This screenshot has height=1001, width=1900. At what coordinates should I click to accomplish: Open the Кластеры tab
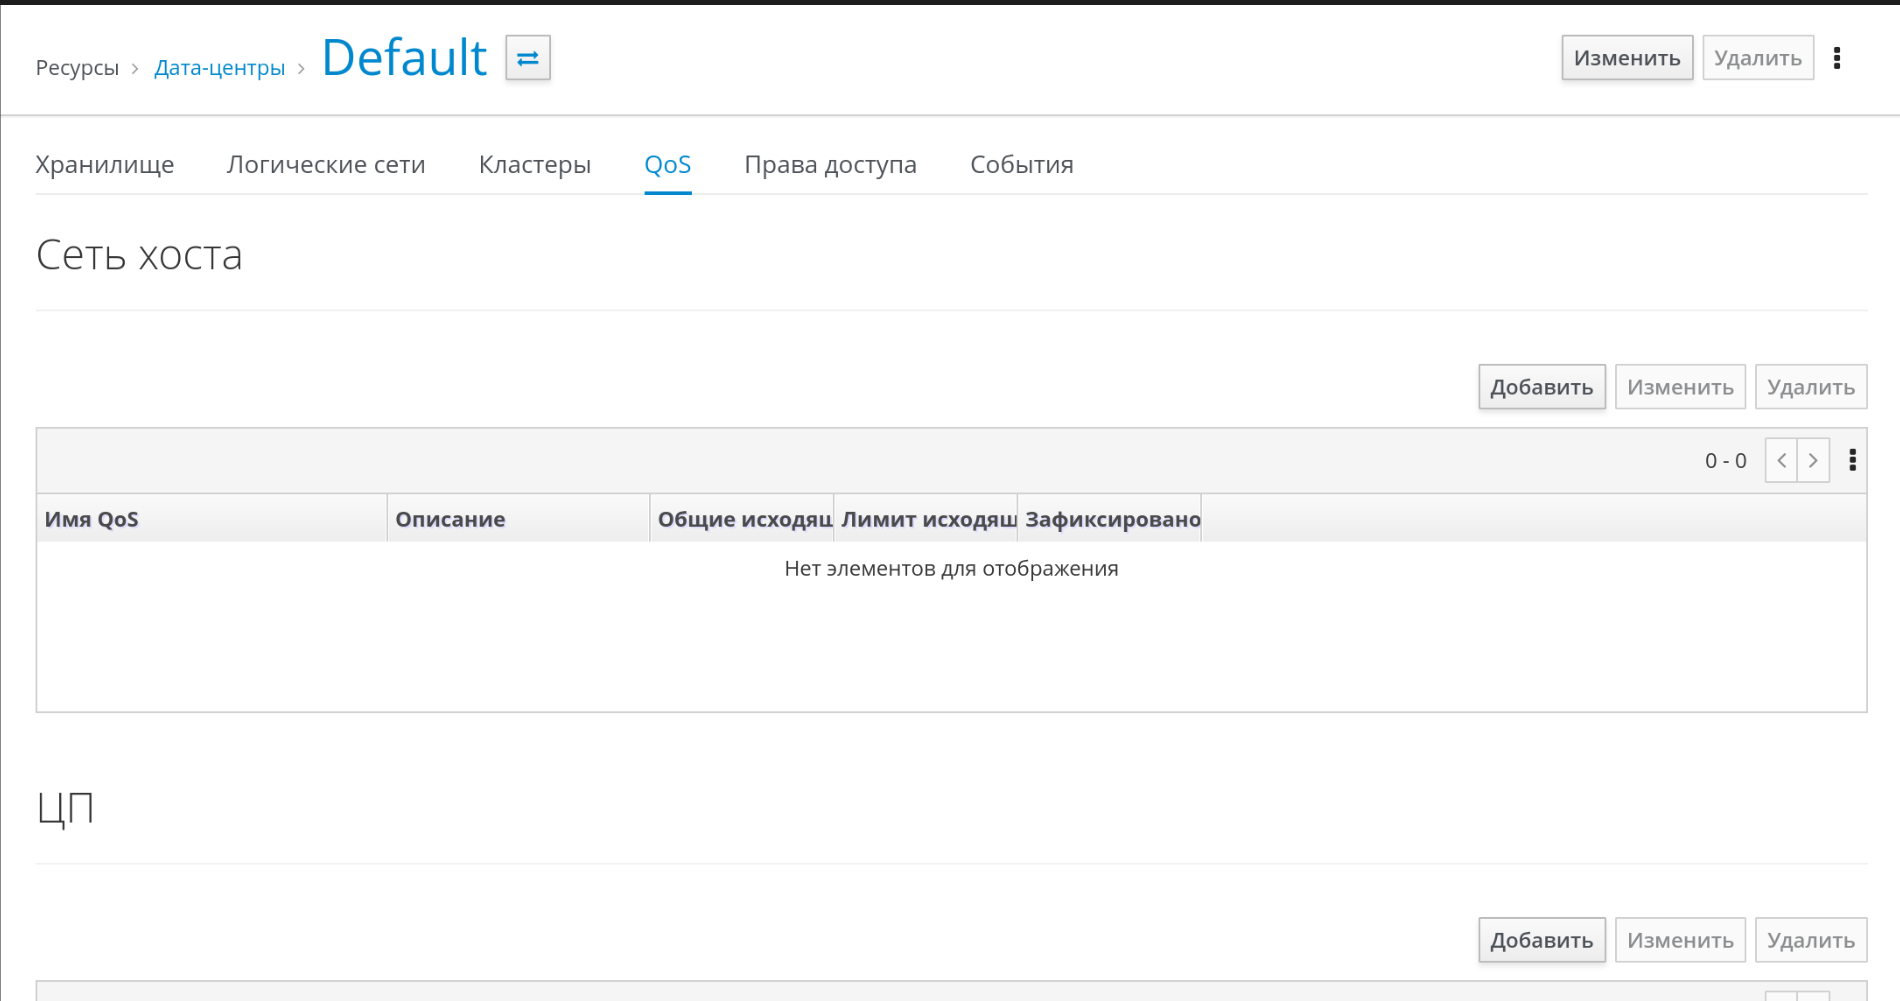point(534,165)
